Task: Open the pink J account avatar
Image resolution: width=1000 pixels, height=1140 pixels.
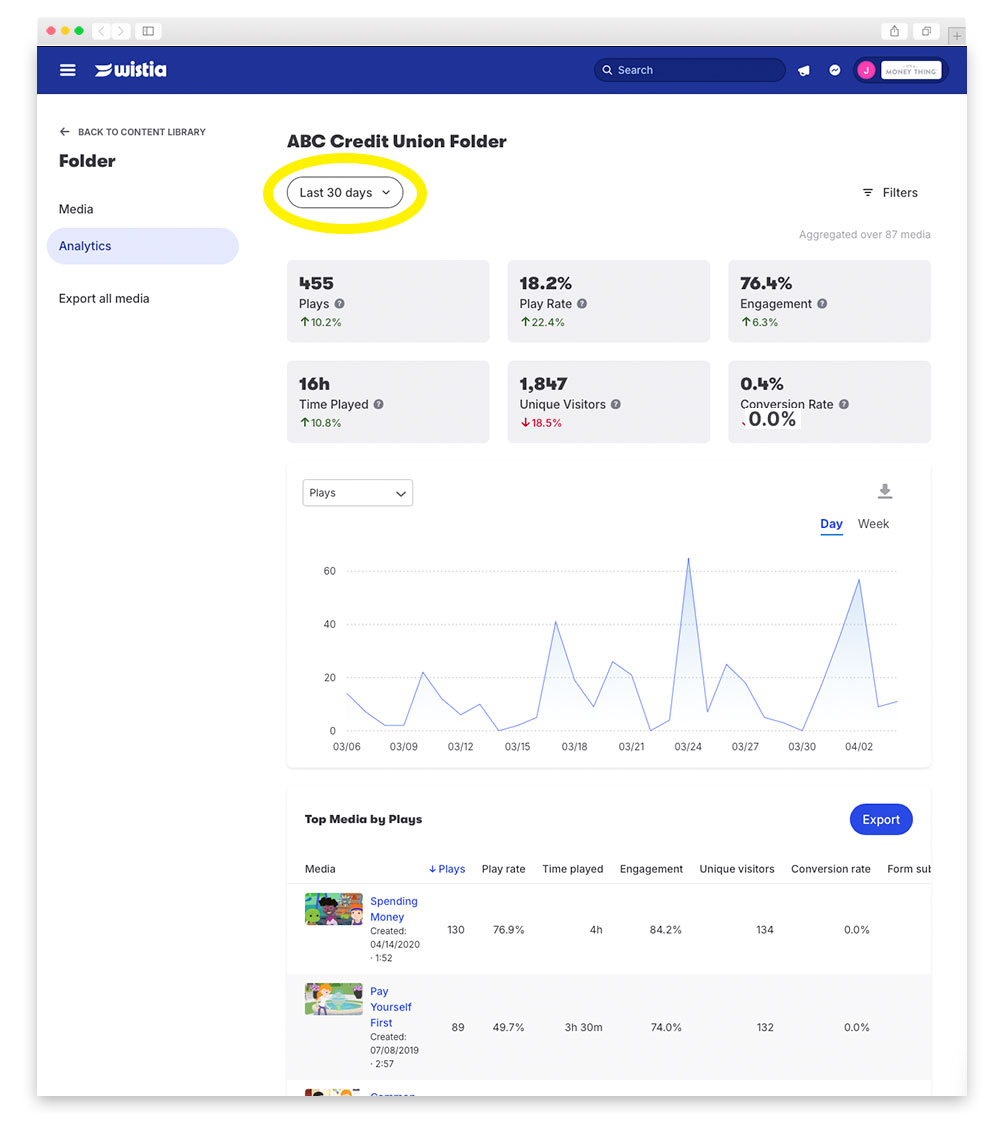Action: tap(866, 71)
